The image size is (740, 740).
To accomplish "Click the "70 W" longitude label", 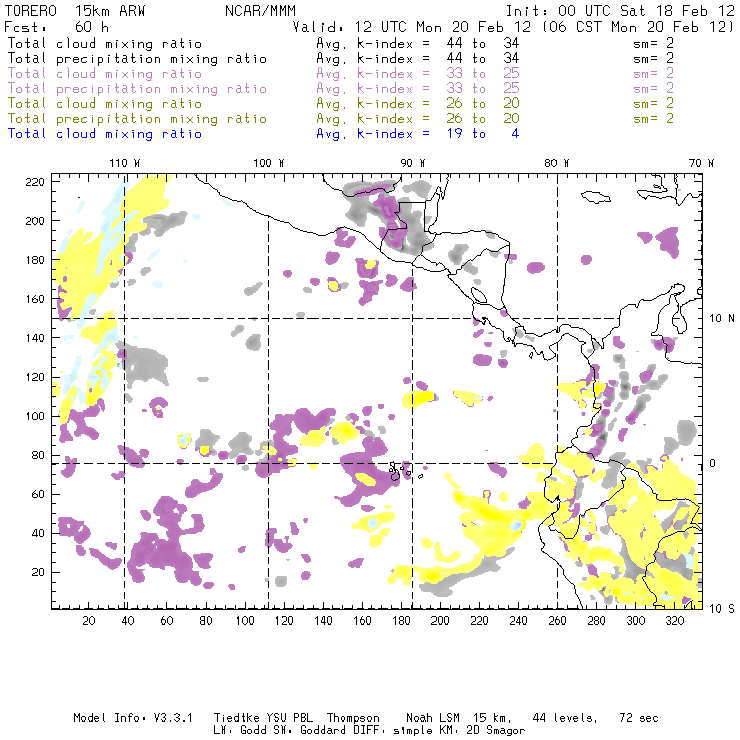I will [x=701, y=163].
